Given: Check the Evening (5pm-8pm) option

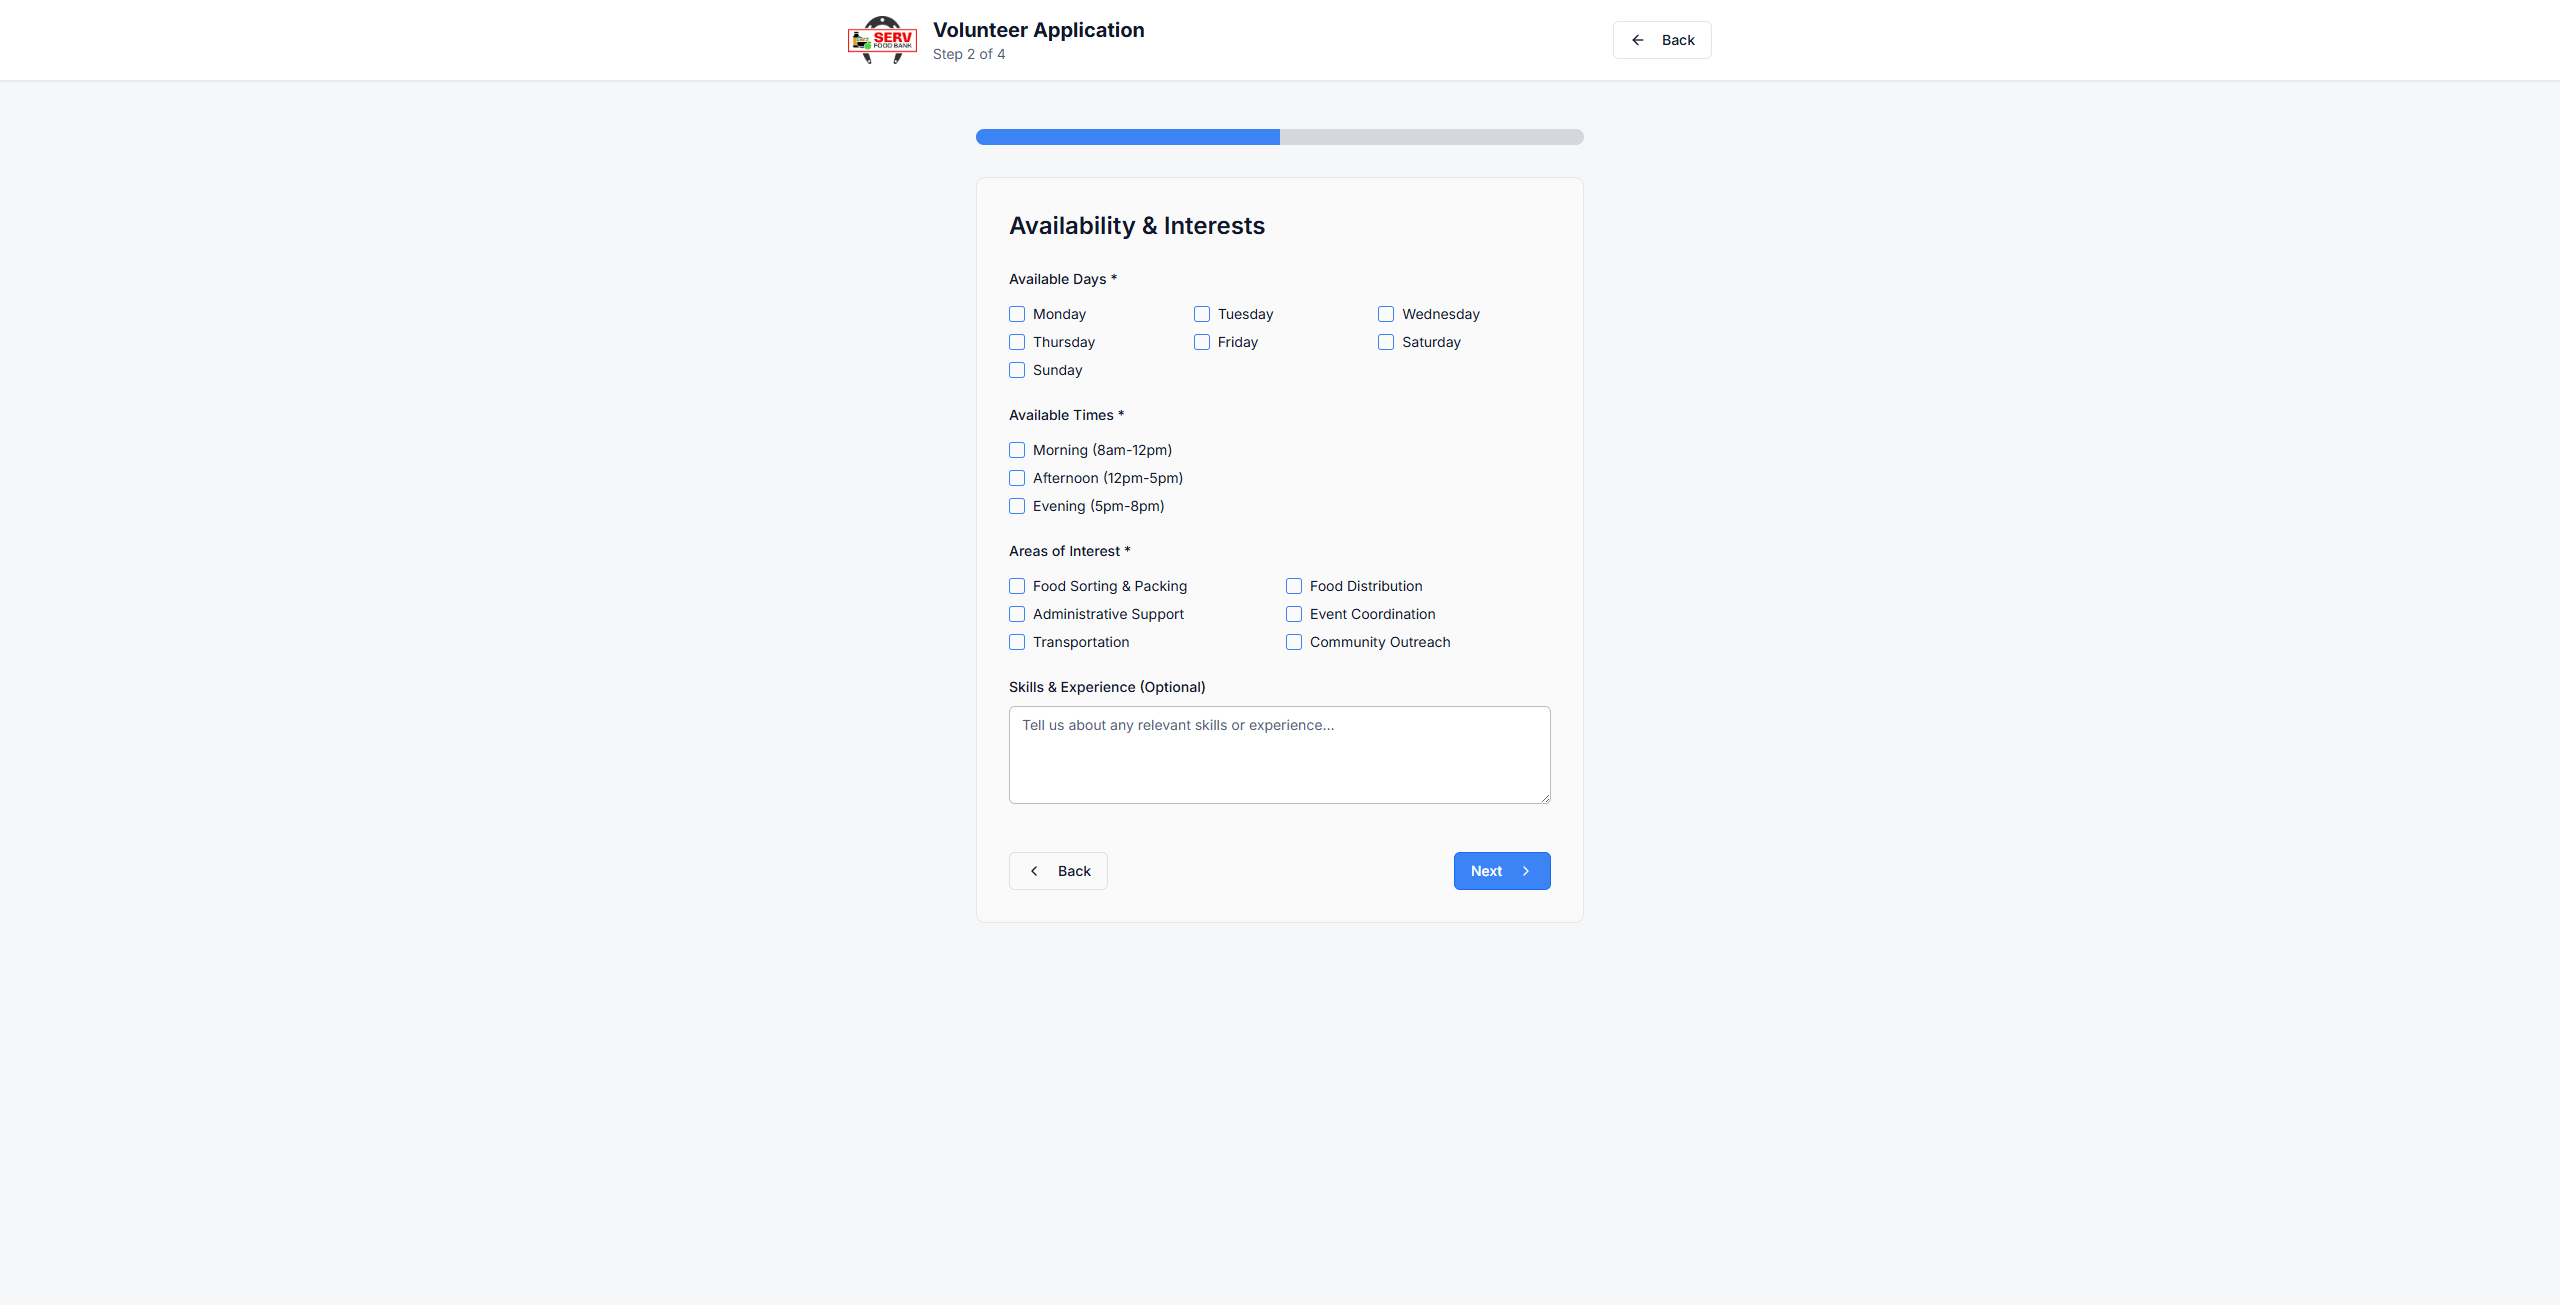Looking at the screenshot, I should 1017,506.
